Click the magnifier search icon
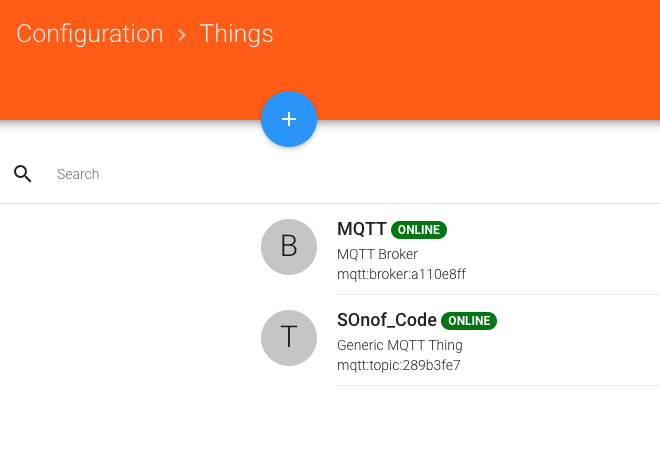 (x=23, y=174)
